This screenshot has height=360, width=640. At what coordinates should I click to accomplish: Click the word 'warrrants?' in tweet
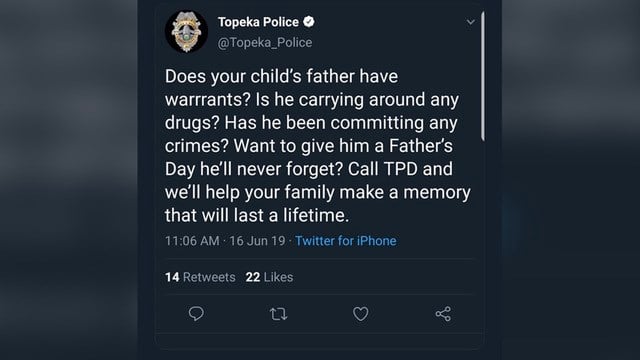pos(207,100)
